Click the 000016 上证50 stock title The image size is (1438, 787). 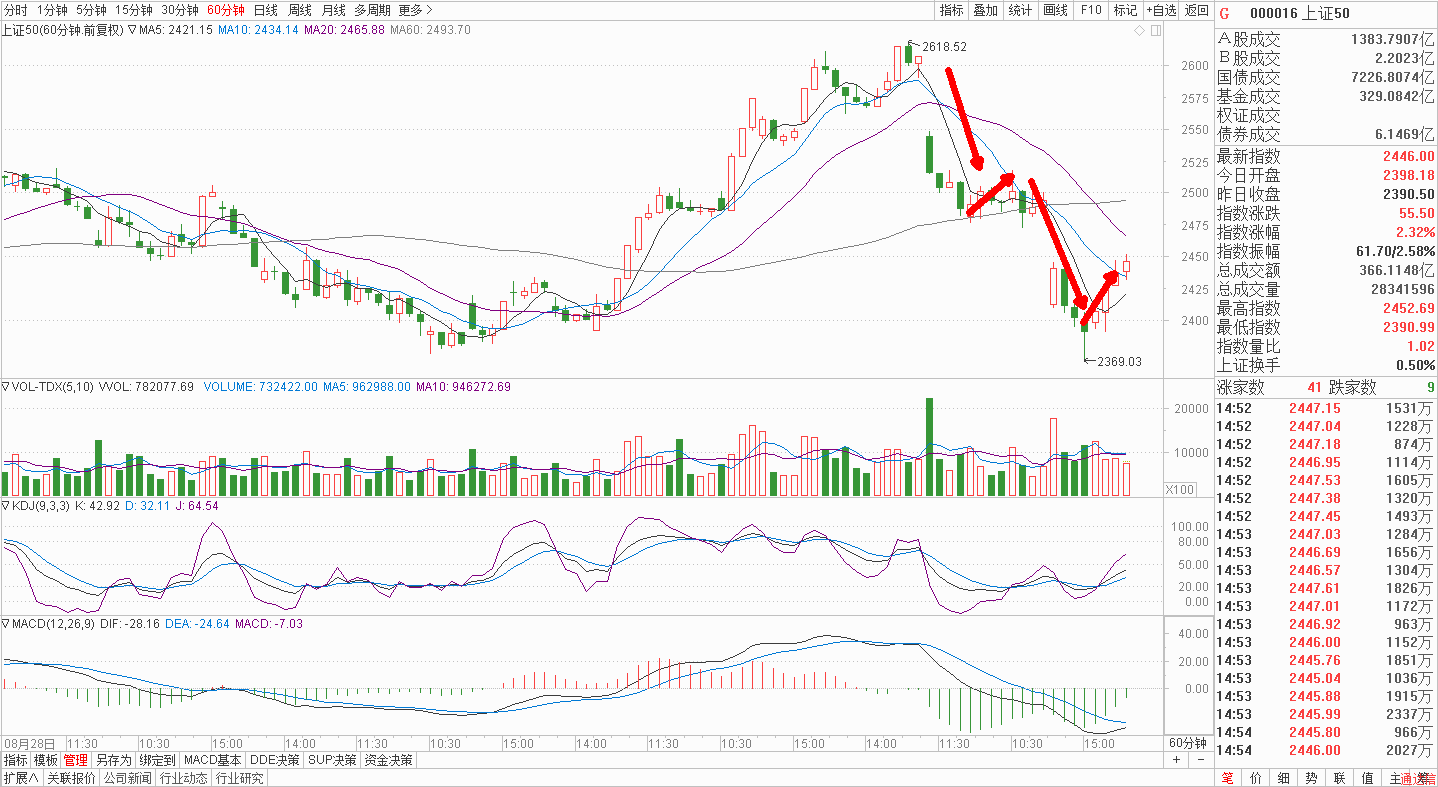click(1300, 12)
